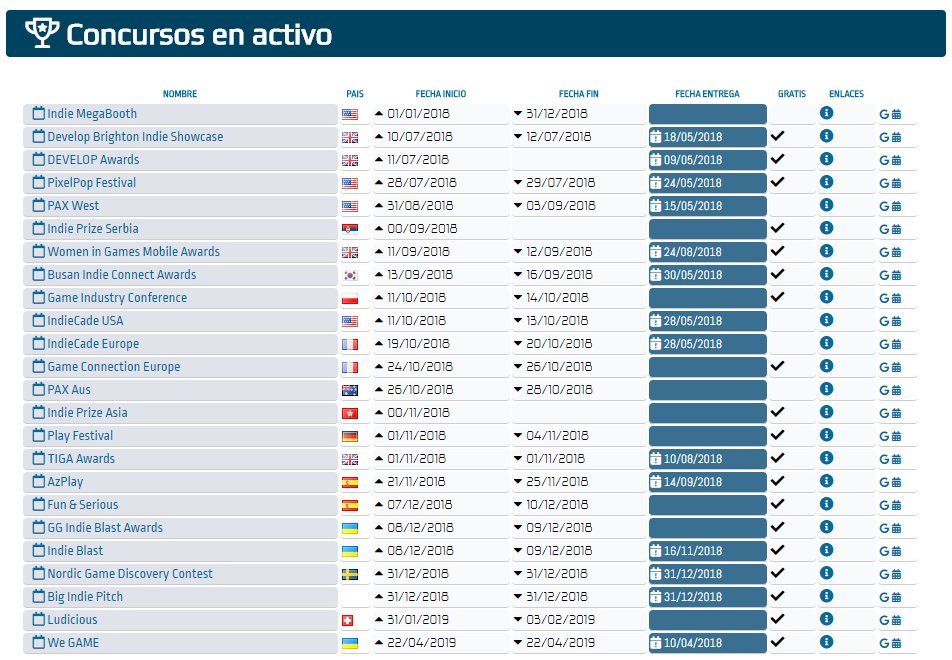Viewport: 952px width, 660px height.
Task: Click start date 21/11/2018 of AzPlay
Action: coord(416,481)
